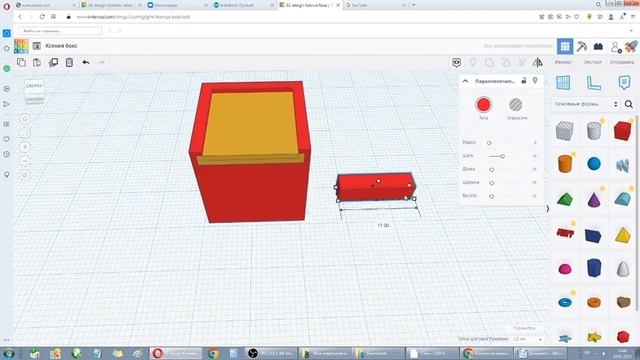Pick the red box shape
640x360 pixels.
[x=622, y=131]
